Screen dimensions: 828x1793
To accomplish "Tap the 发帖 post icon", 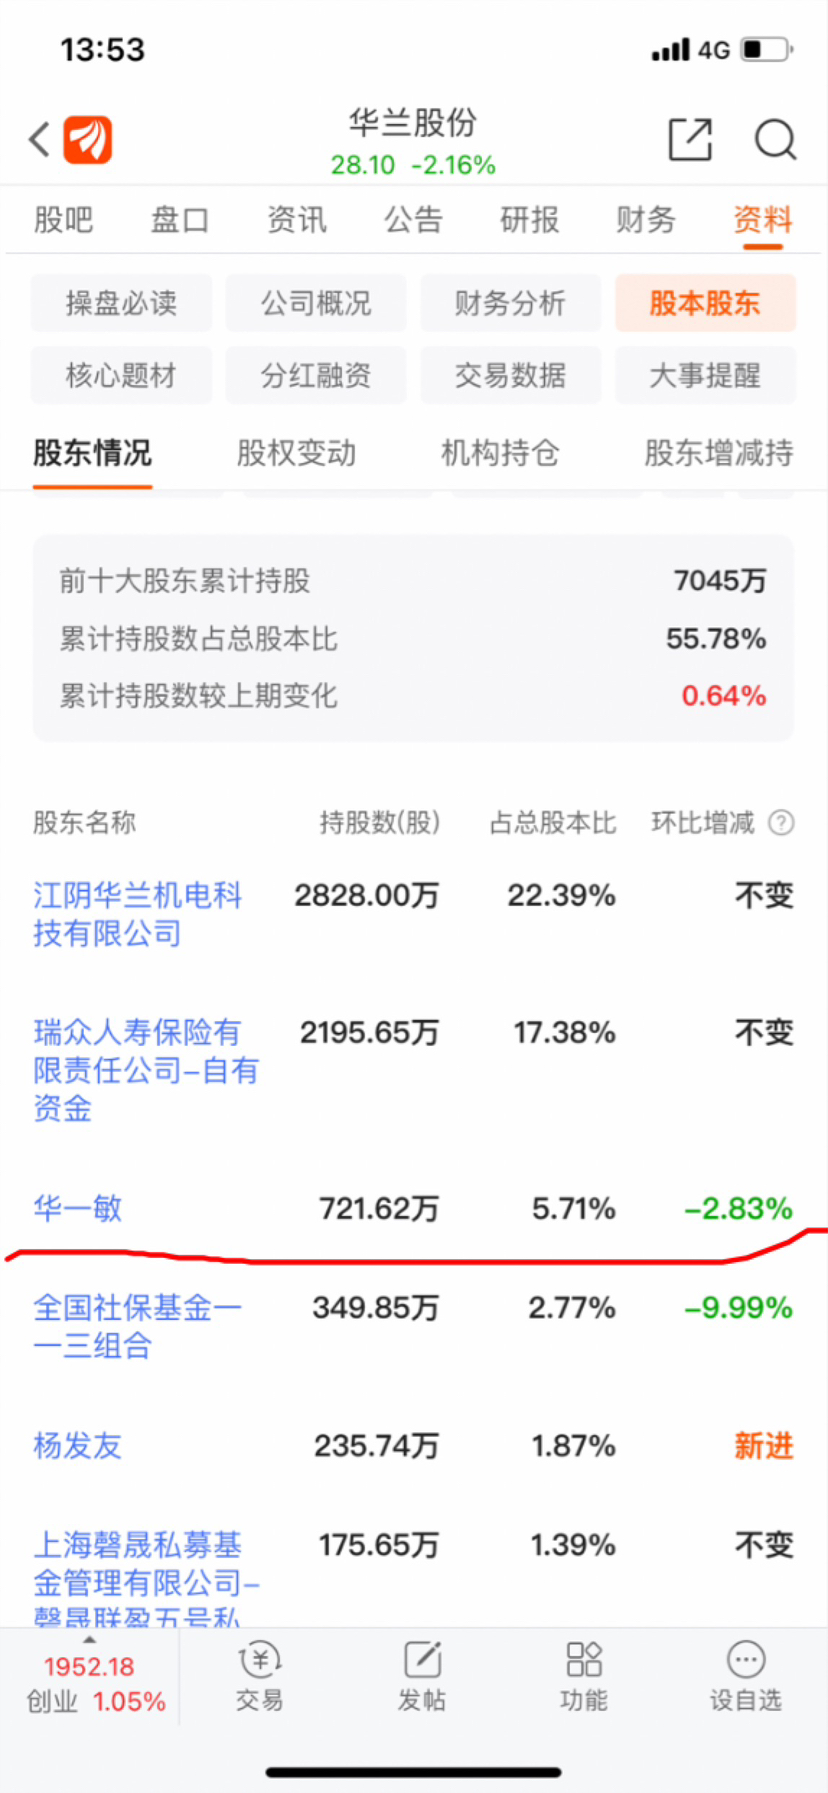I will [x=422, y=1661].
